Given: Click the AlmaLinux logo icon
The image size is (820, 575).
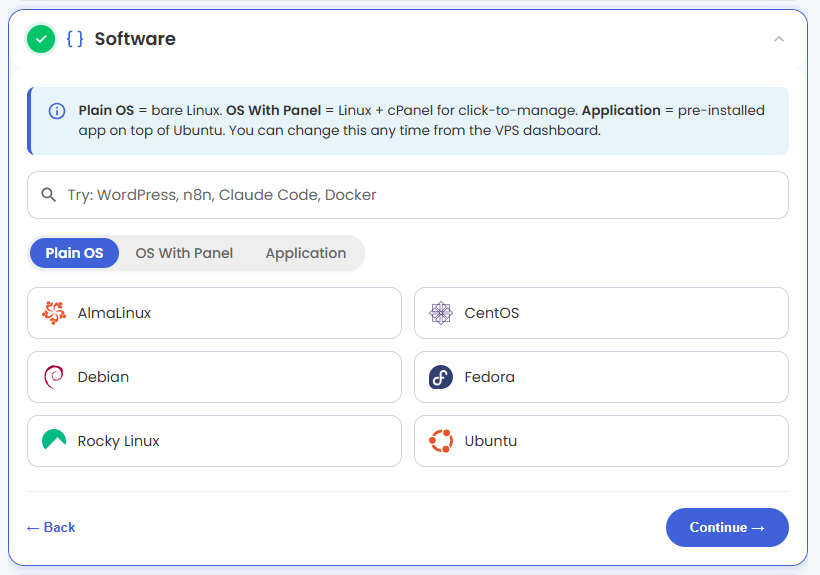Looking at the screenshot, I should point(54,313).
